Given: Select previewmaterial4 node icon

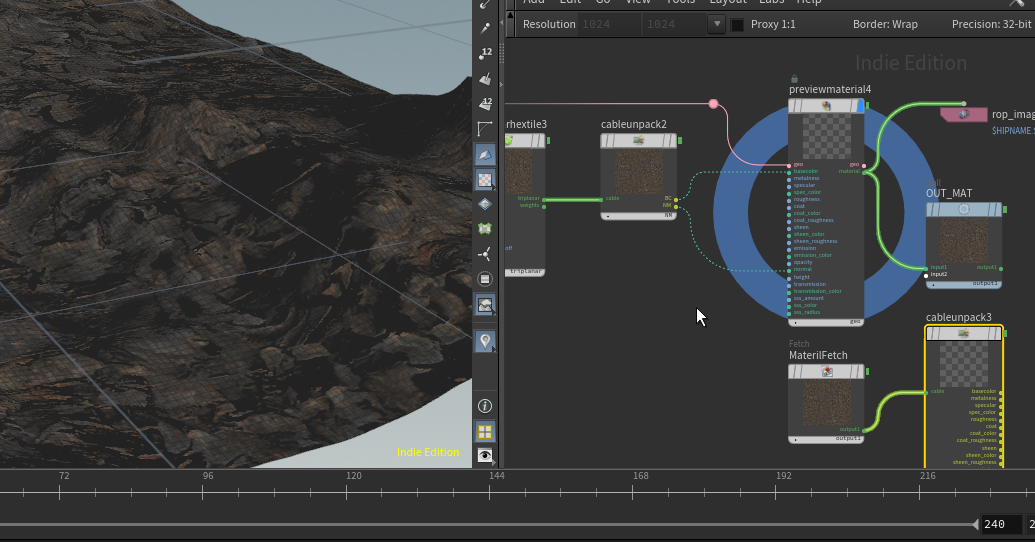Looking at the screenshot, I should pos(826,106).
